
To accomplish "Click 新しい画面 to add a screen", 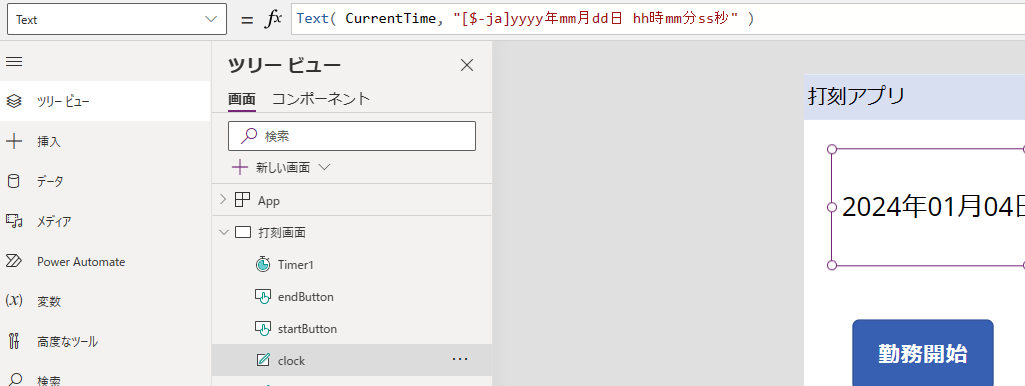I will pos(282,167).
